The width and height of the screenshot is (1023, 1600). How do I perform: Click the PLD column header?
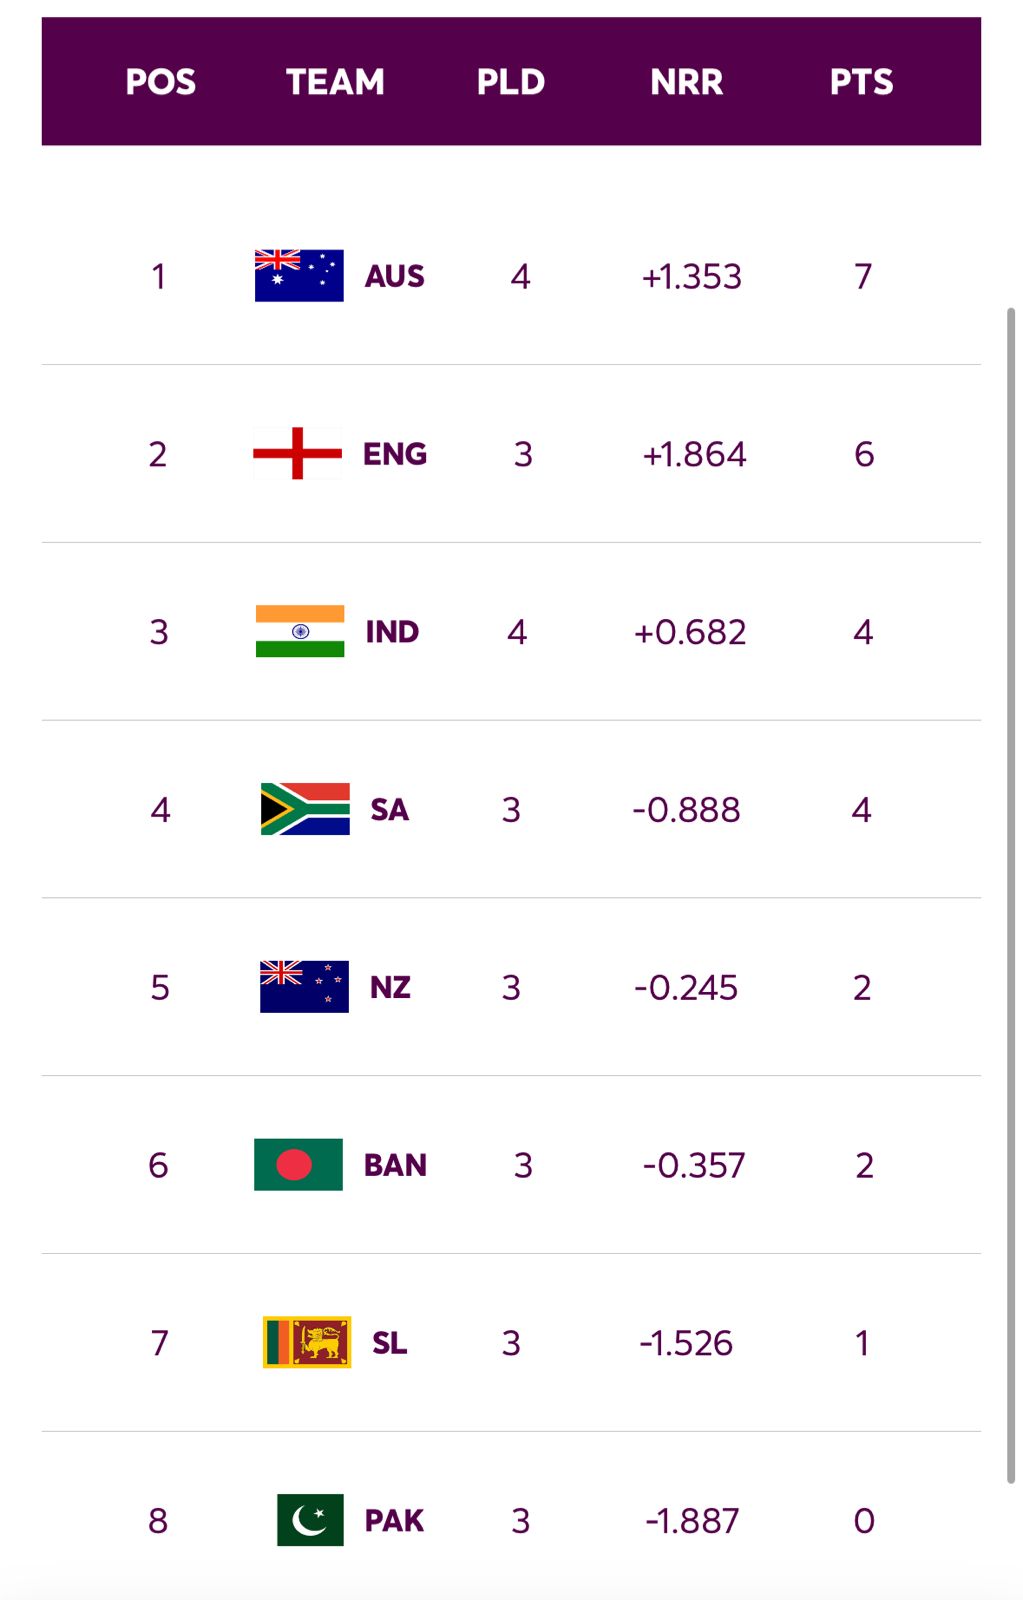[x=511, y=82]
